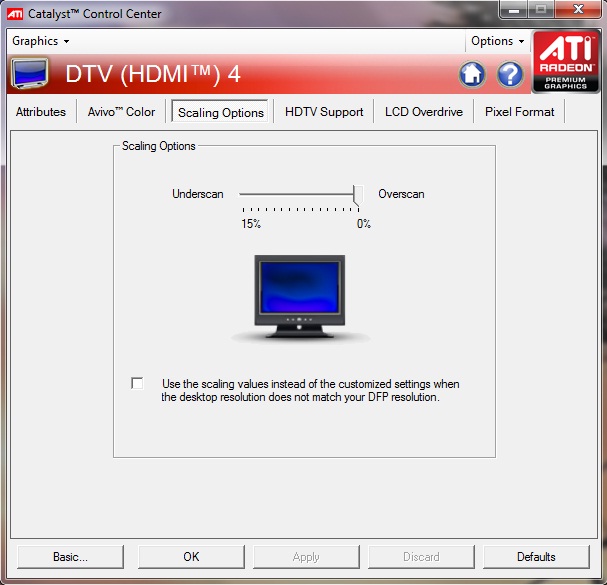Select the Scaling Options tab
Screen dimensions: 607x585
(x=220, y=112)
